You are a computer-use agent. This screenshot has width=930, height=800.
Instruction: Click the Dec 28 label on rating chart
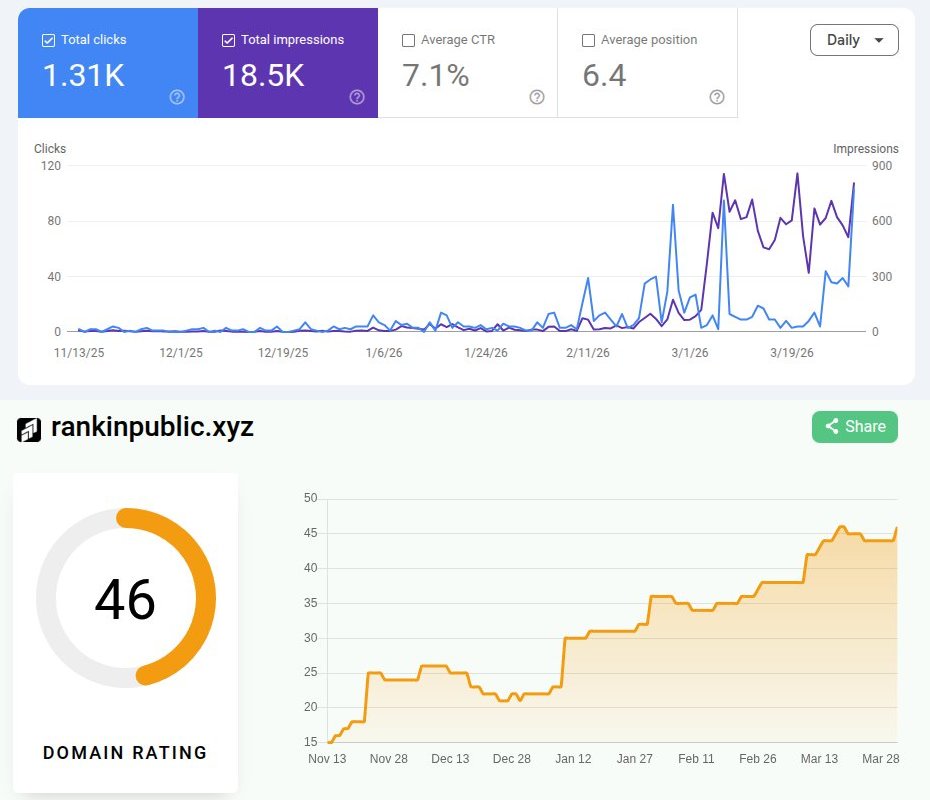(x=511, y=758)
